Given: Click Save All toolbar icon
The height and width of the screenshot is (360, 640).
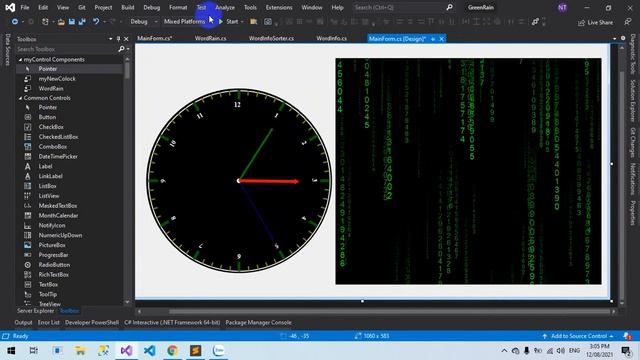Looking at the screenshot, I should (x=82, y=22).
